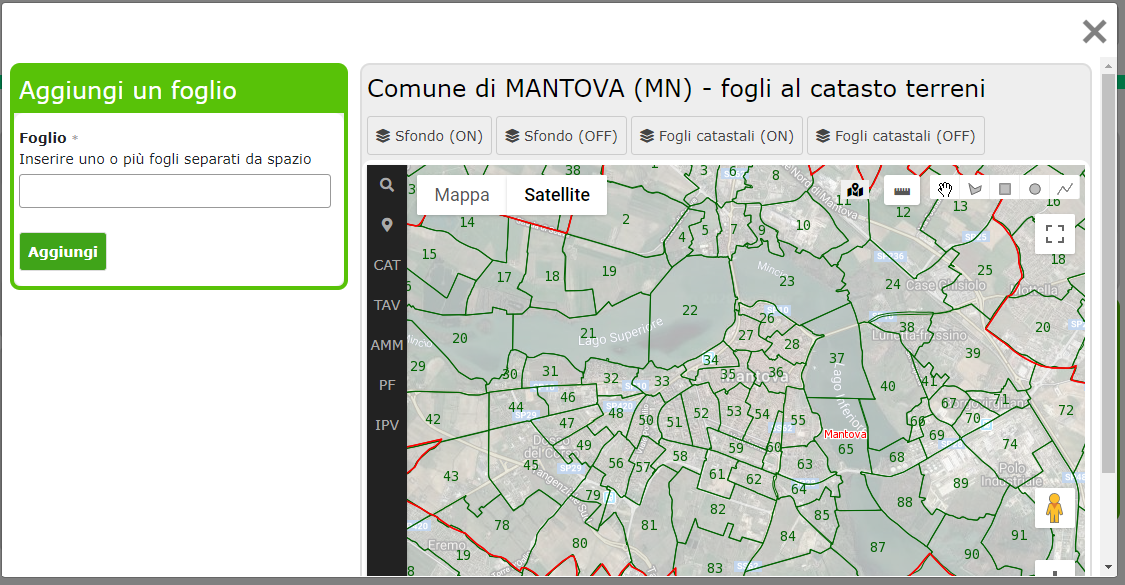The width and height of the screenshot is (1125, 585).
Task: Click sheet number 87 on the map
Action: [x=877, y=547]
